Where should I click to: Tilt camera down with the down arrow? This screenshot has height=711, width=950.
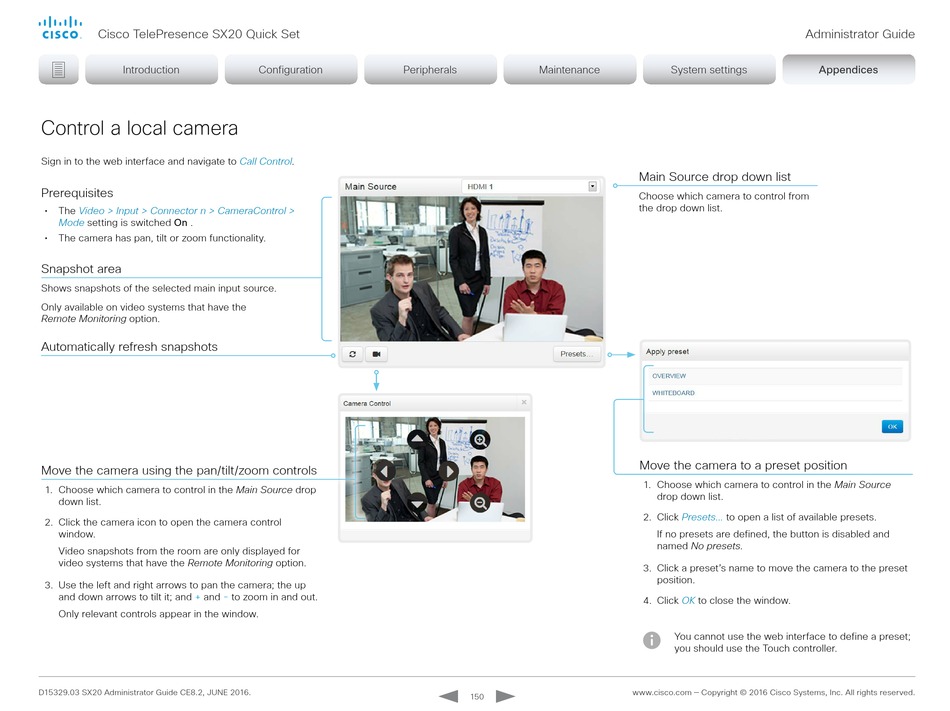coord(417,503)
